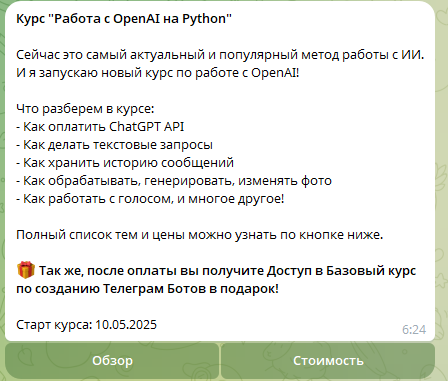Viewport: 448px width, 381px height.
Task: Click the message timestamp 6:24
Action: (414, 330)
